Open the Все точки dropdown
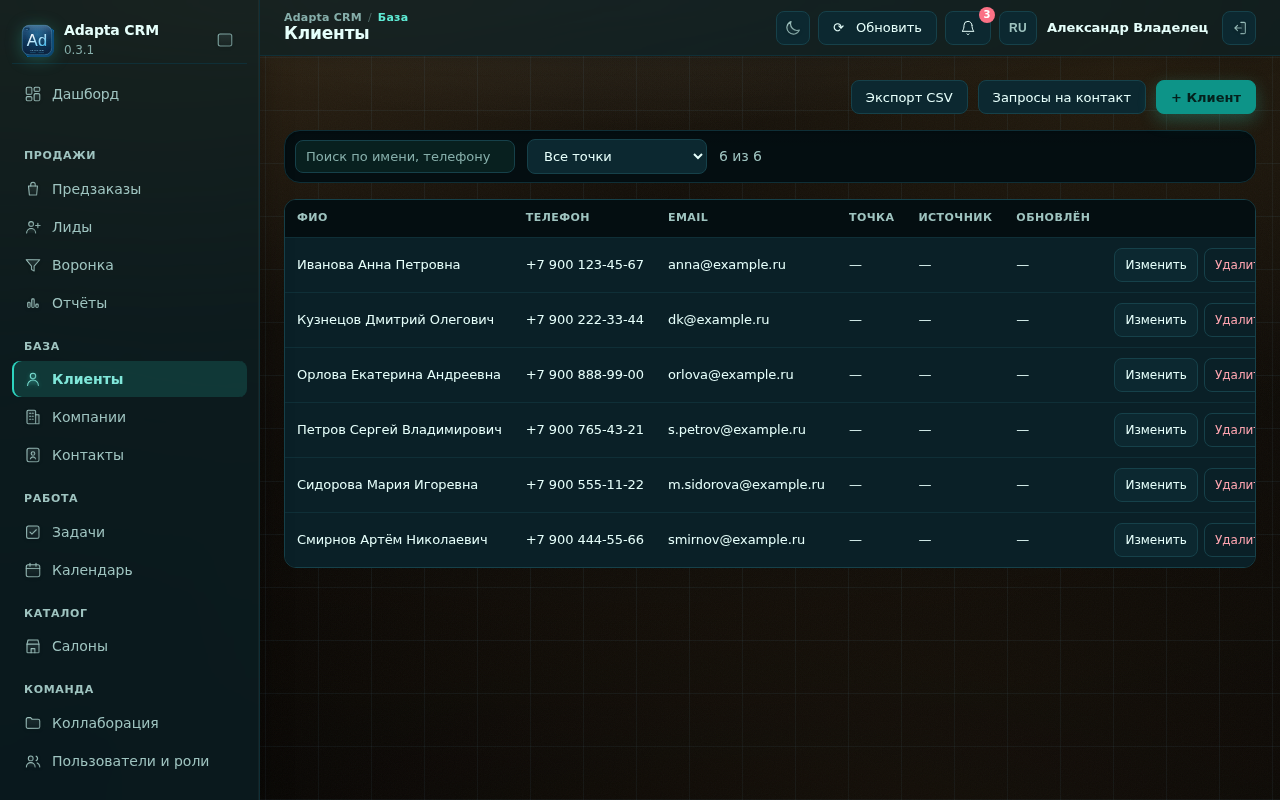This screenshot has height=800, width=1280. tap(617, 157)
